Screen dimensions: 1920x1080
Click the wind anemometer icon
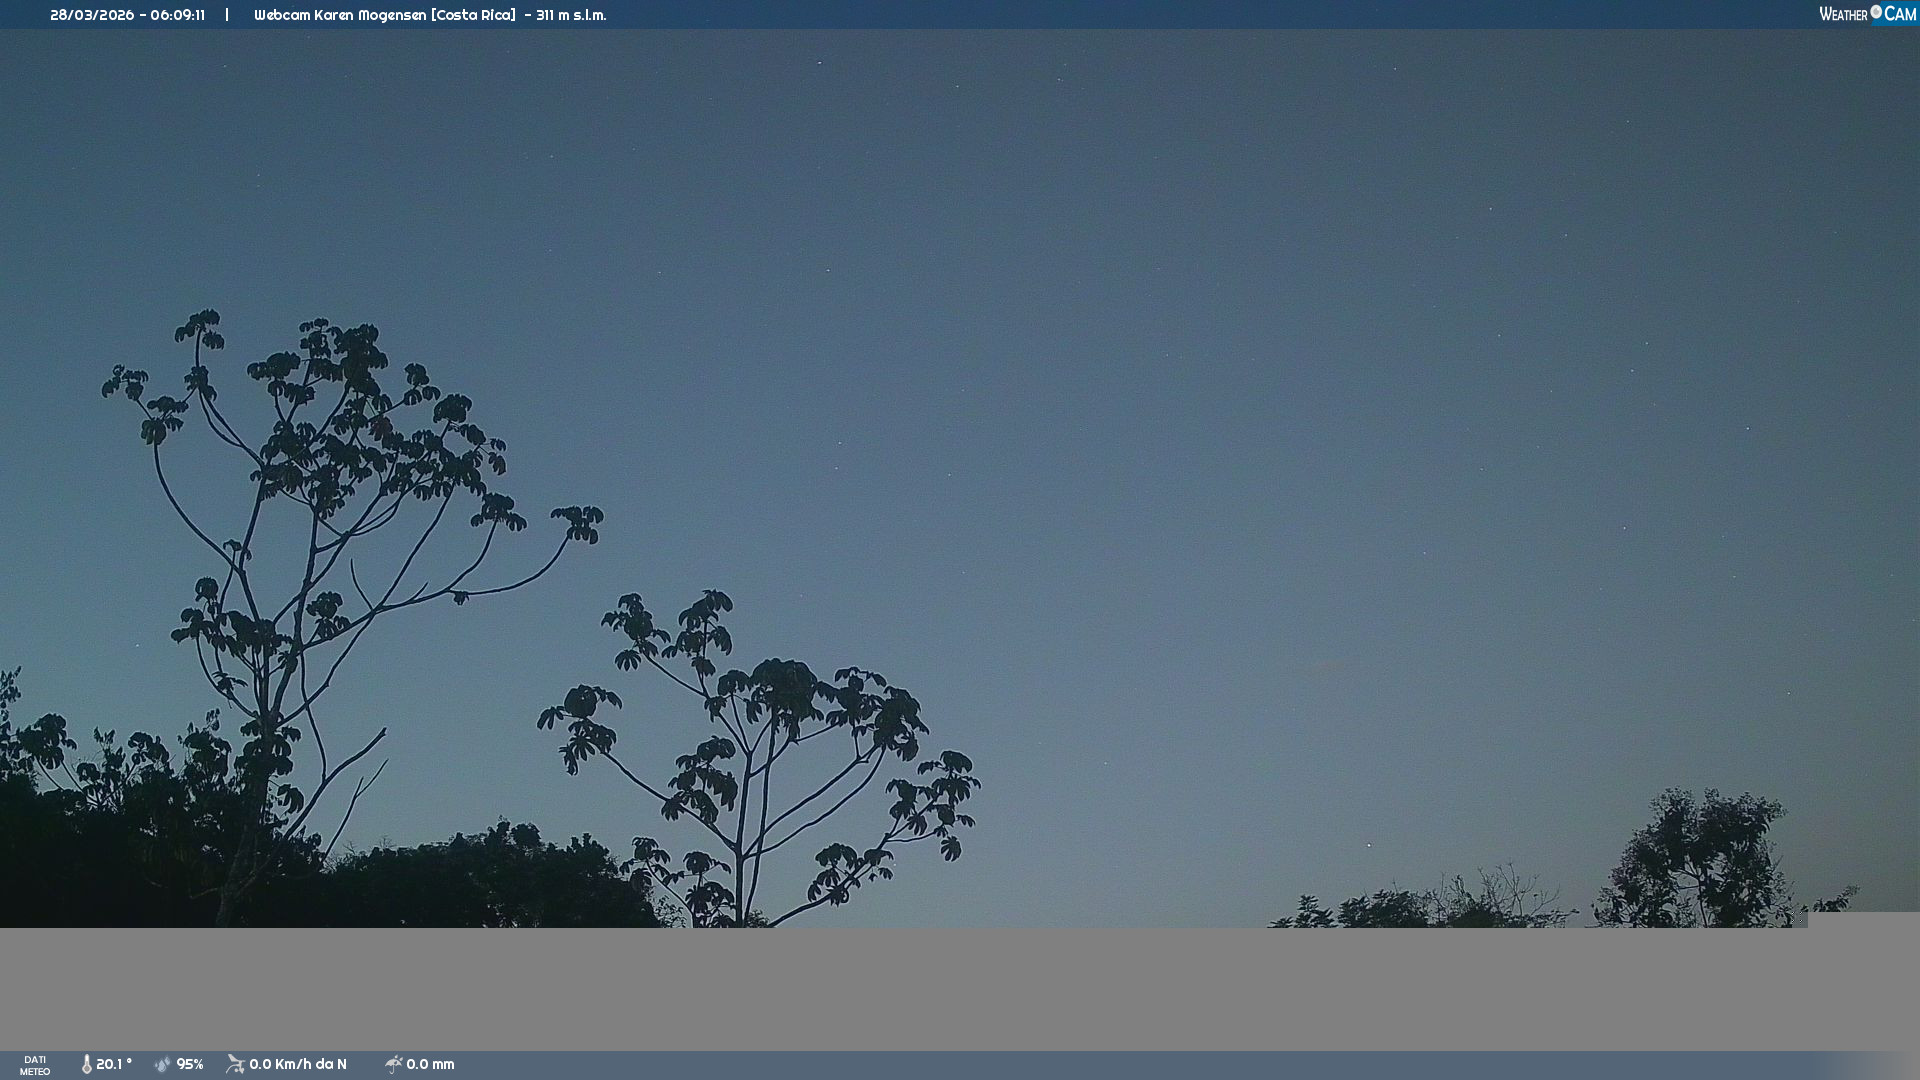pos(236,1064)
